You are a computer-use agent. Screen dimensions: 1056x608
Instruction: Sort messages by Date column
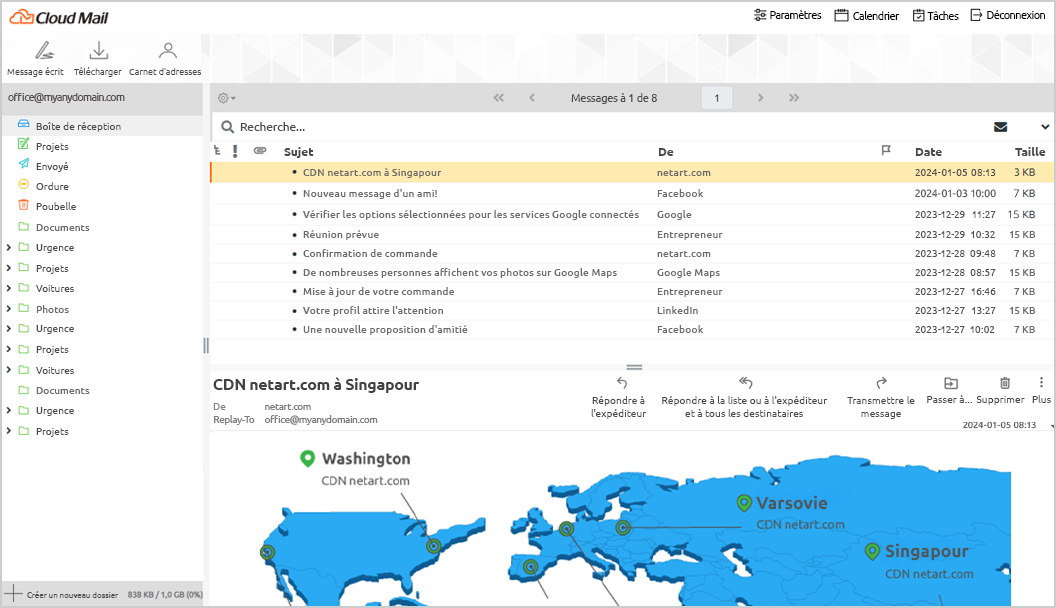coord(928,151)
